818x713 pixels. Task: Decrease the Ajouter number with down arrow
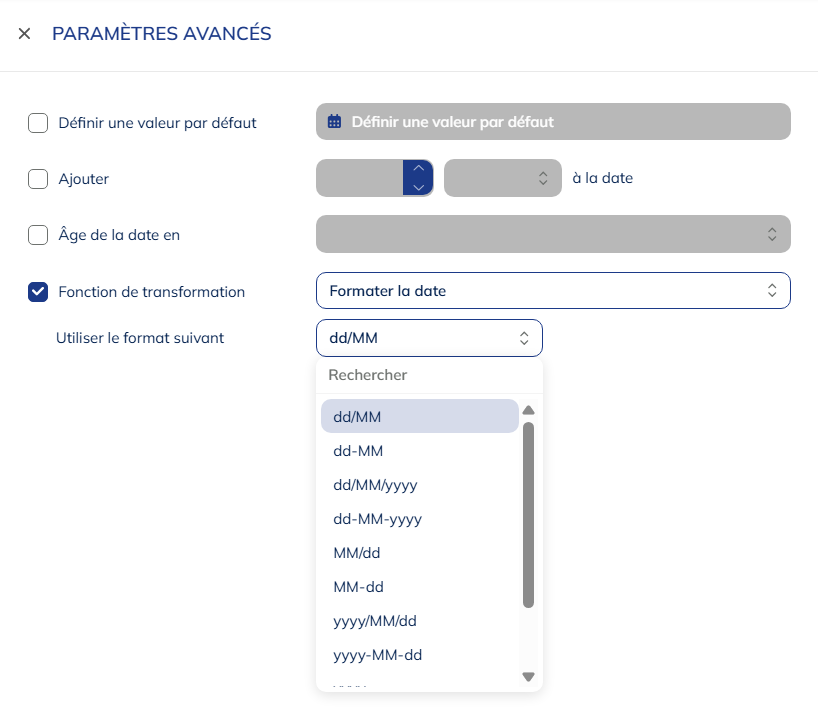pyautogui.click(x=418, y=187)
